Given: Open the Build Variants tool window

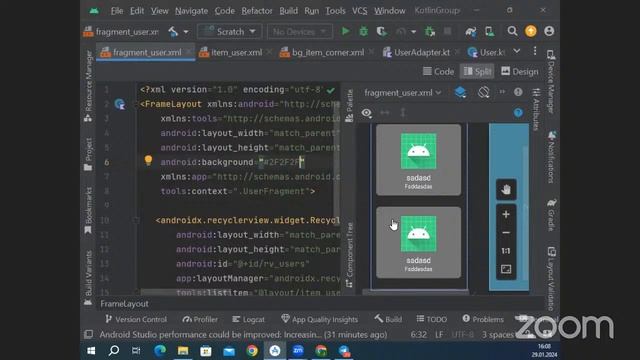Looking at the screenshot, I should (x=88, y=278).
